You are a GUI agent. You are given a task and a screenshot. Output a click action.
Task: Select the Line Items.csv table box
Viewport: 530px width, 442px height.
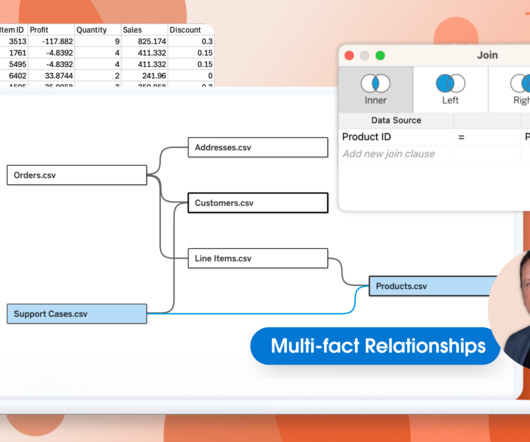point(258,258)
